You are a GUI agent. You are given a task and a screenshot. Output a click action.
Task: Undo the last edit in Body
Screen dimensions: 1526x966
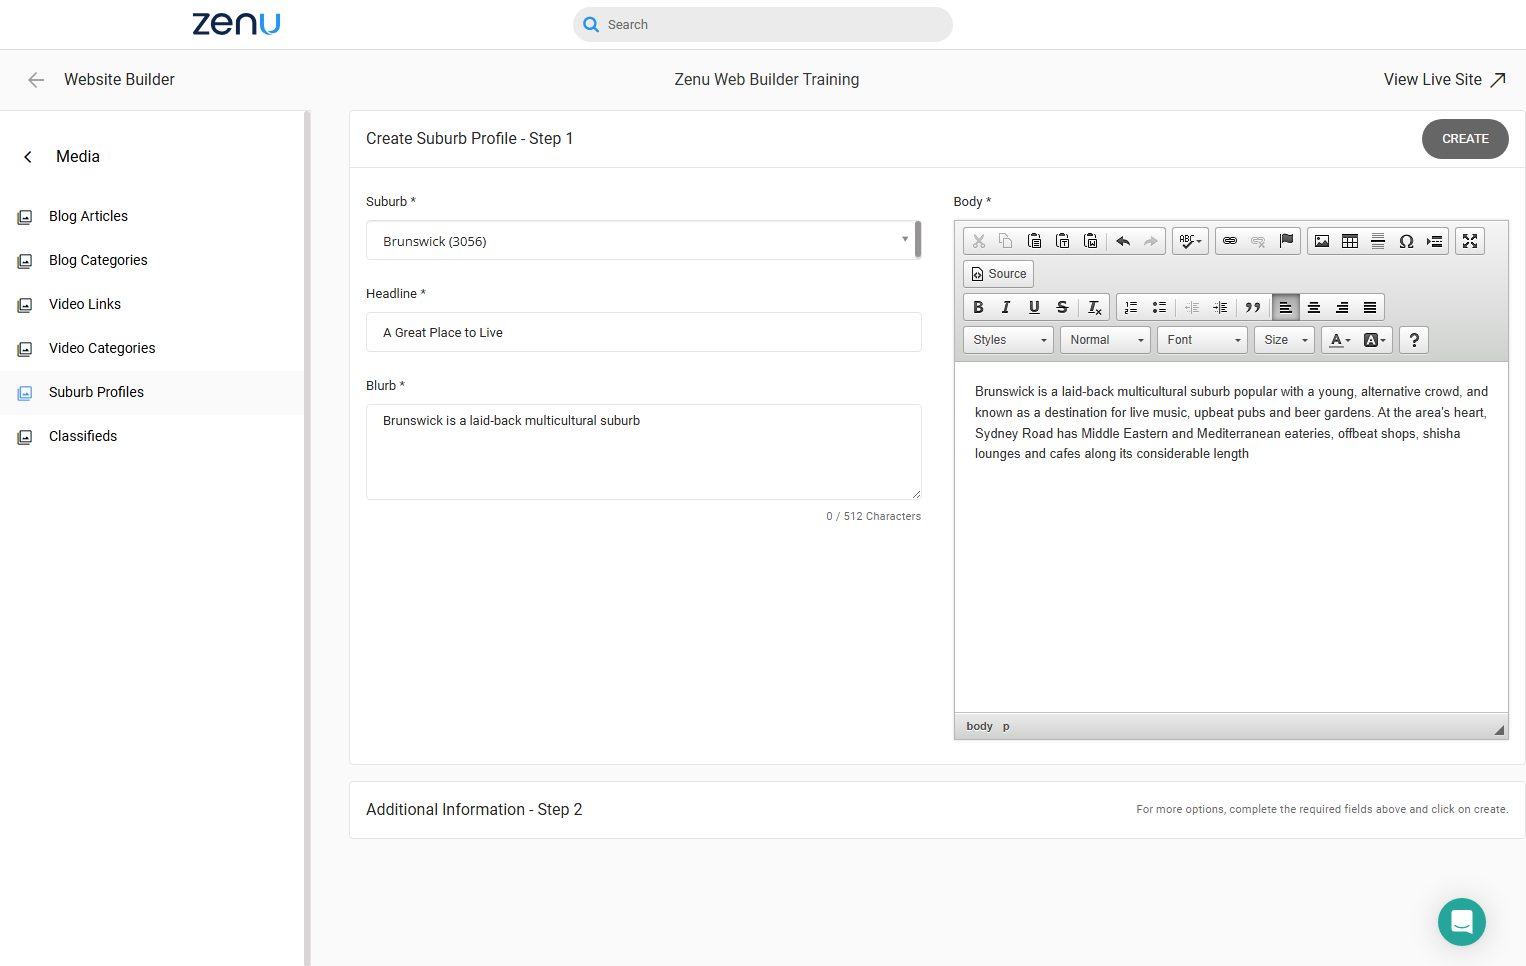[x=1123, y=241]
